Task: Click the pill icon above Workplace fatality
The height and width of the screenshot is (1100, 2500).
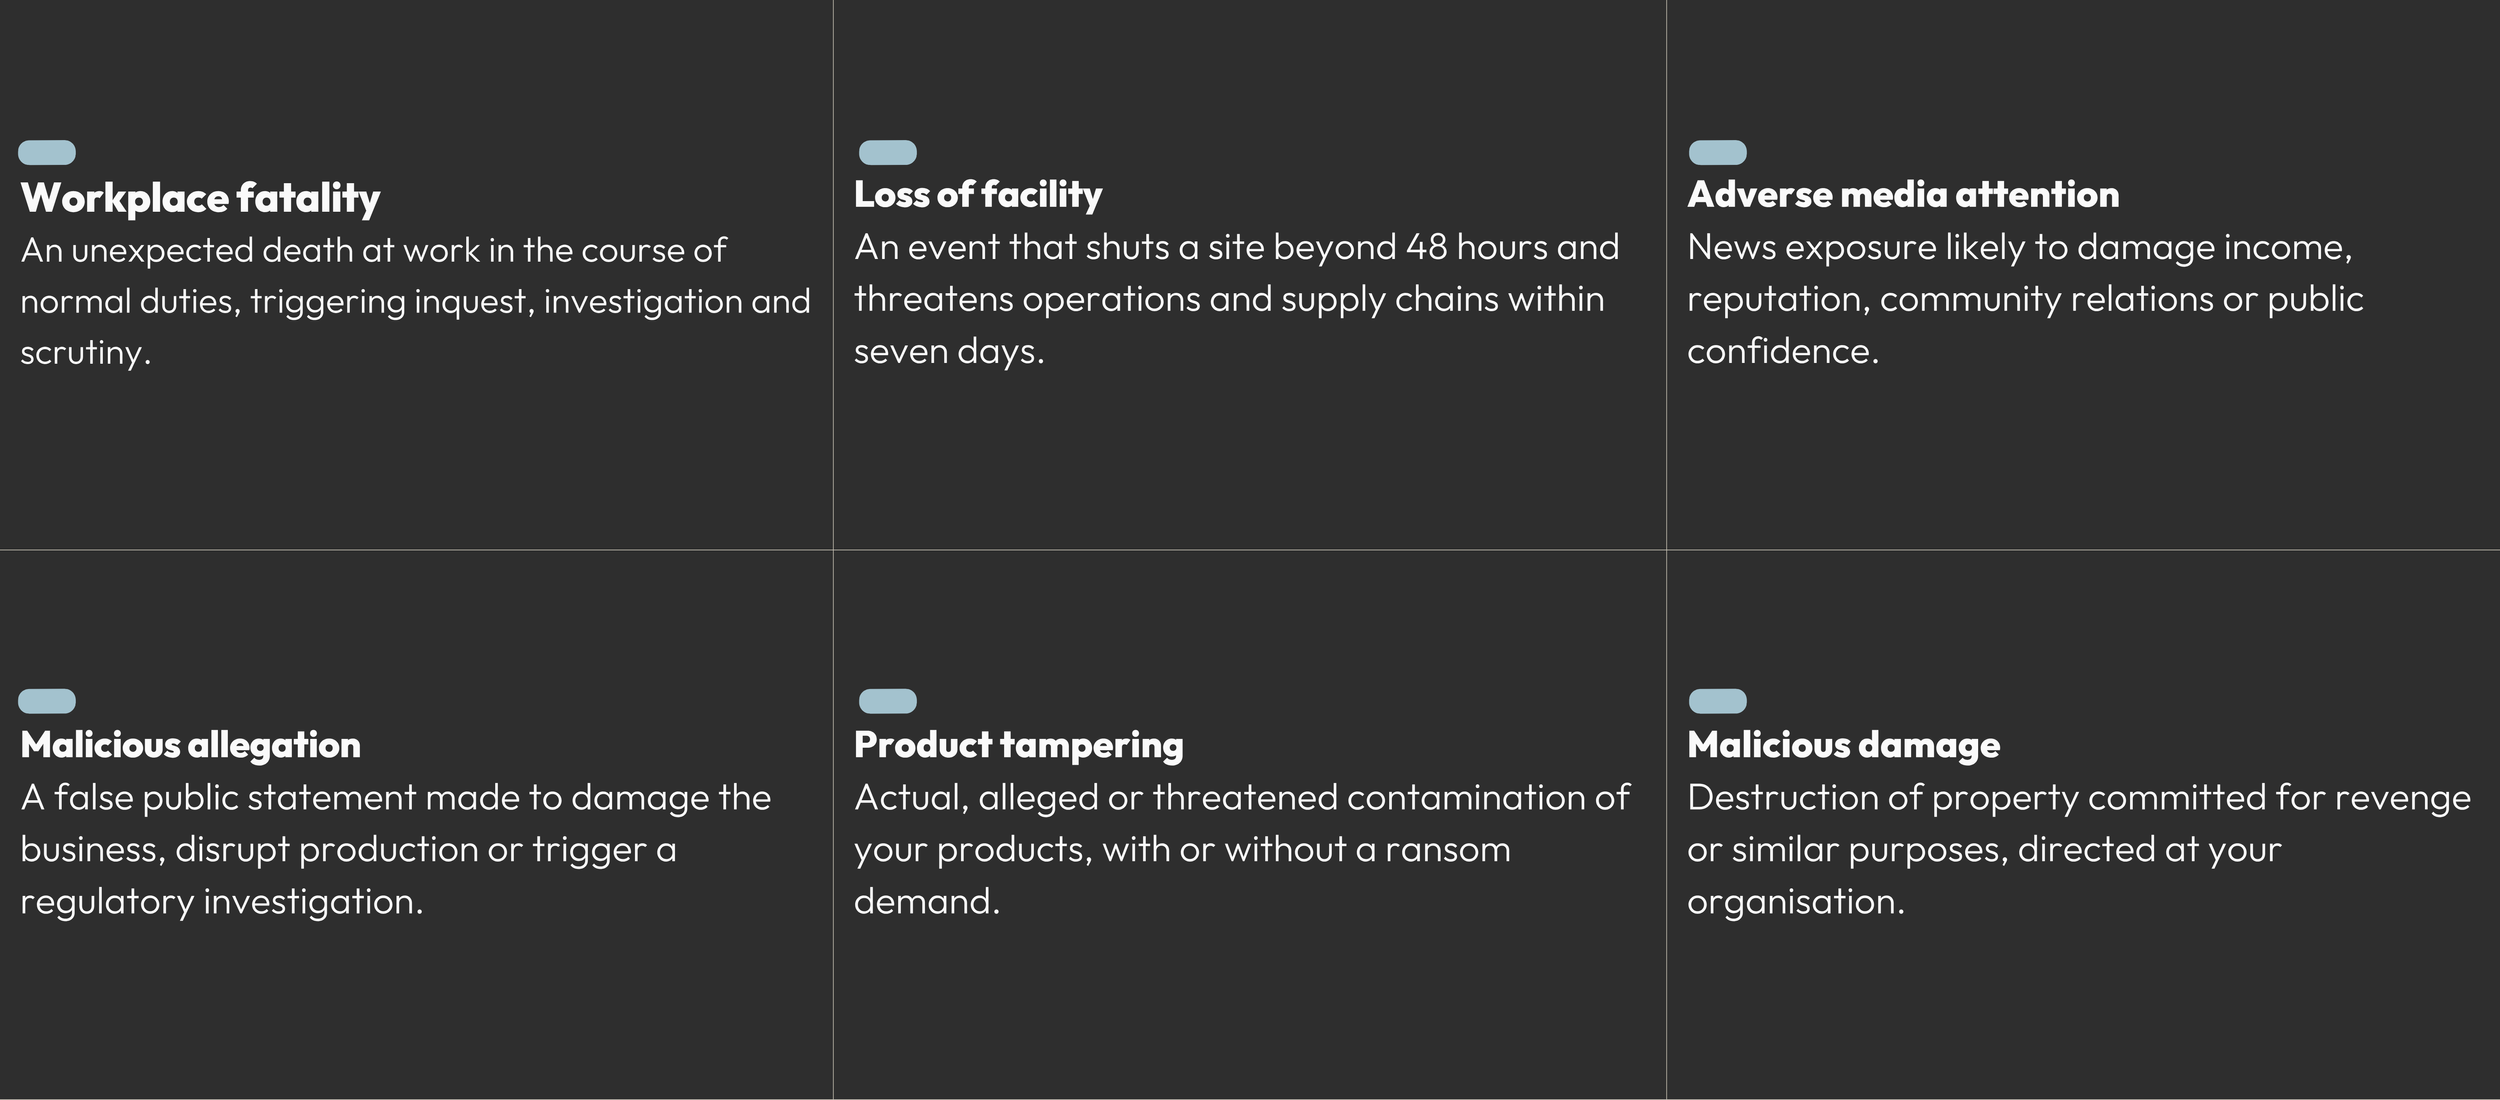Action: [47, 152]
